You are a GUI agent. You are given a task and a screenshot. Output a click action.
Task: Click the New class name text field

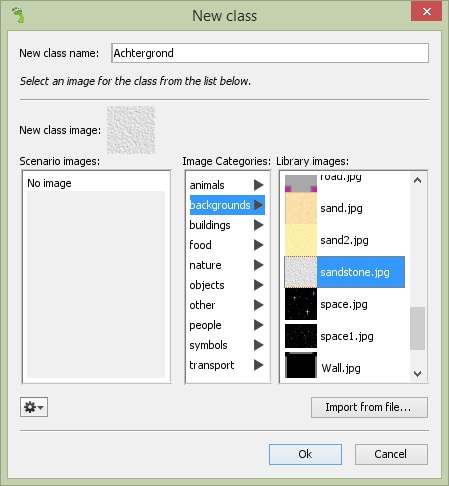tap(270, 53)
